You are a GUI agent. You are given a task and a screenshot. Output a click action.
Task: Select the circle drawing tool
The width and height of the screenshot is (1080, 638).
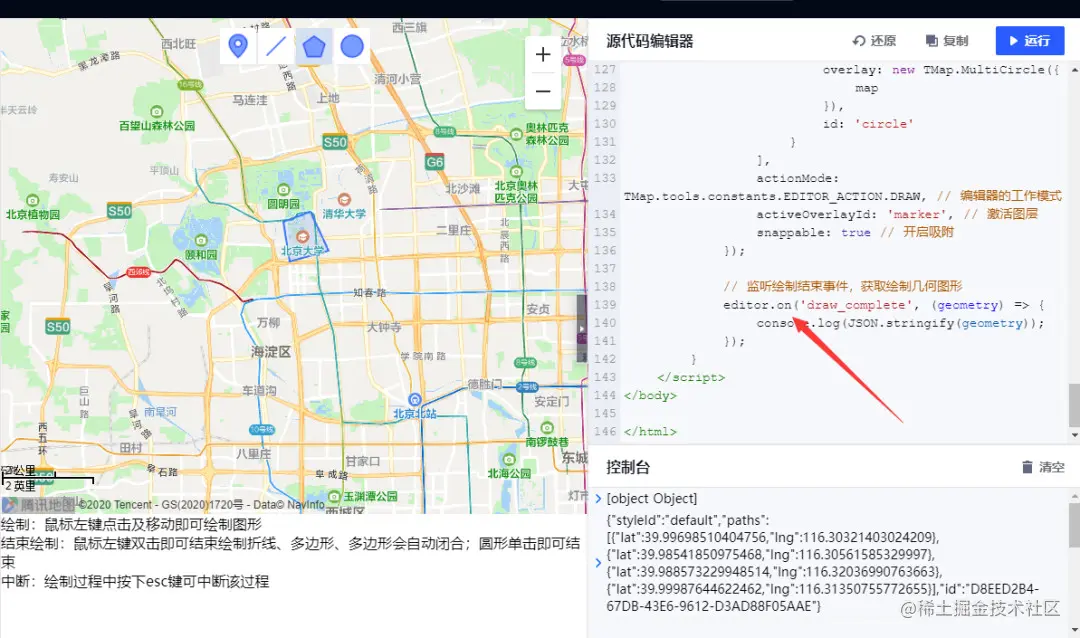click(x=352, y=45)
